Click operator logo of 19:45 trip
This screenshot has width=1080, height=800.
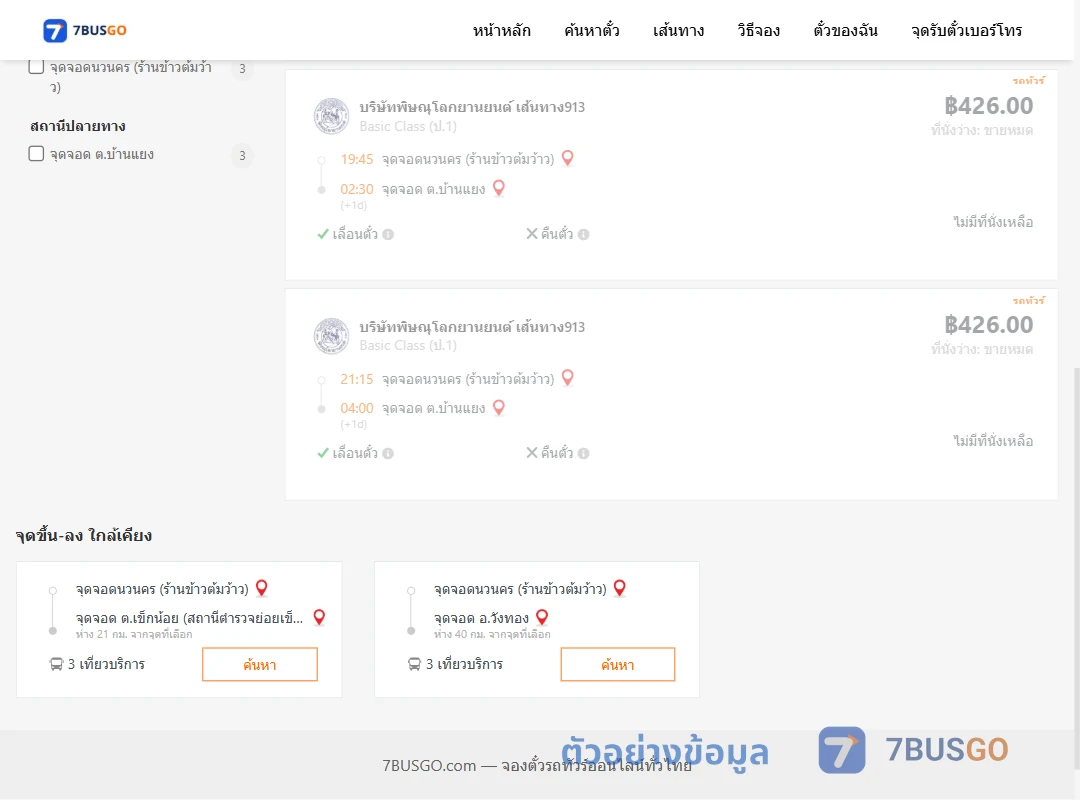[x=331, y=116]
